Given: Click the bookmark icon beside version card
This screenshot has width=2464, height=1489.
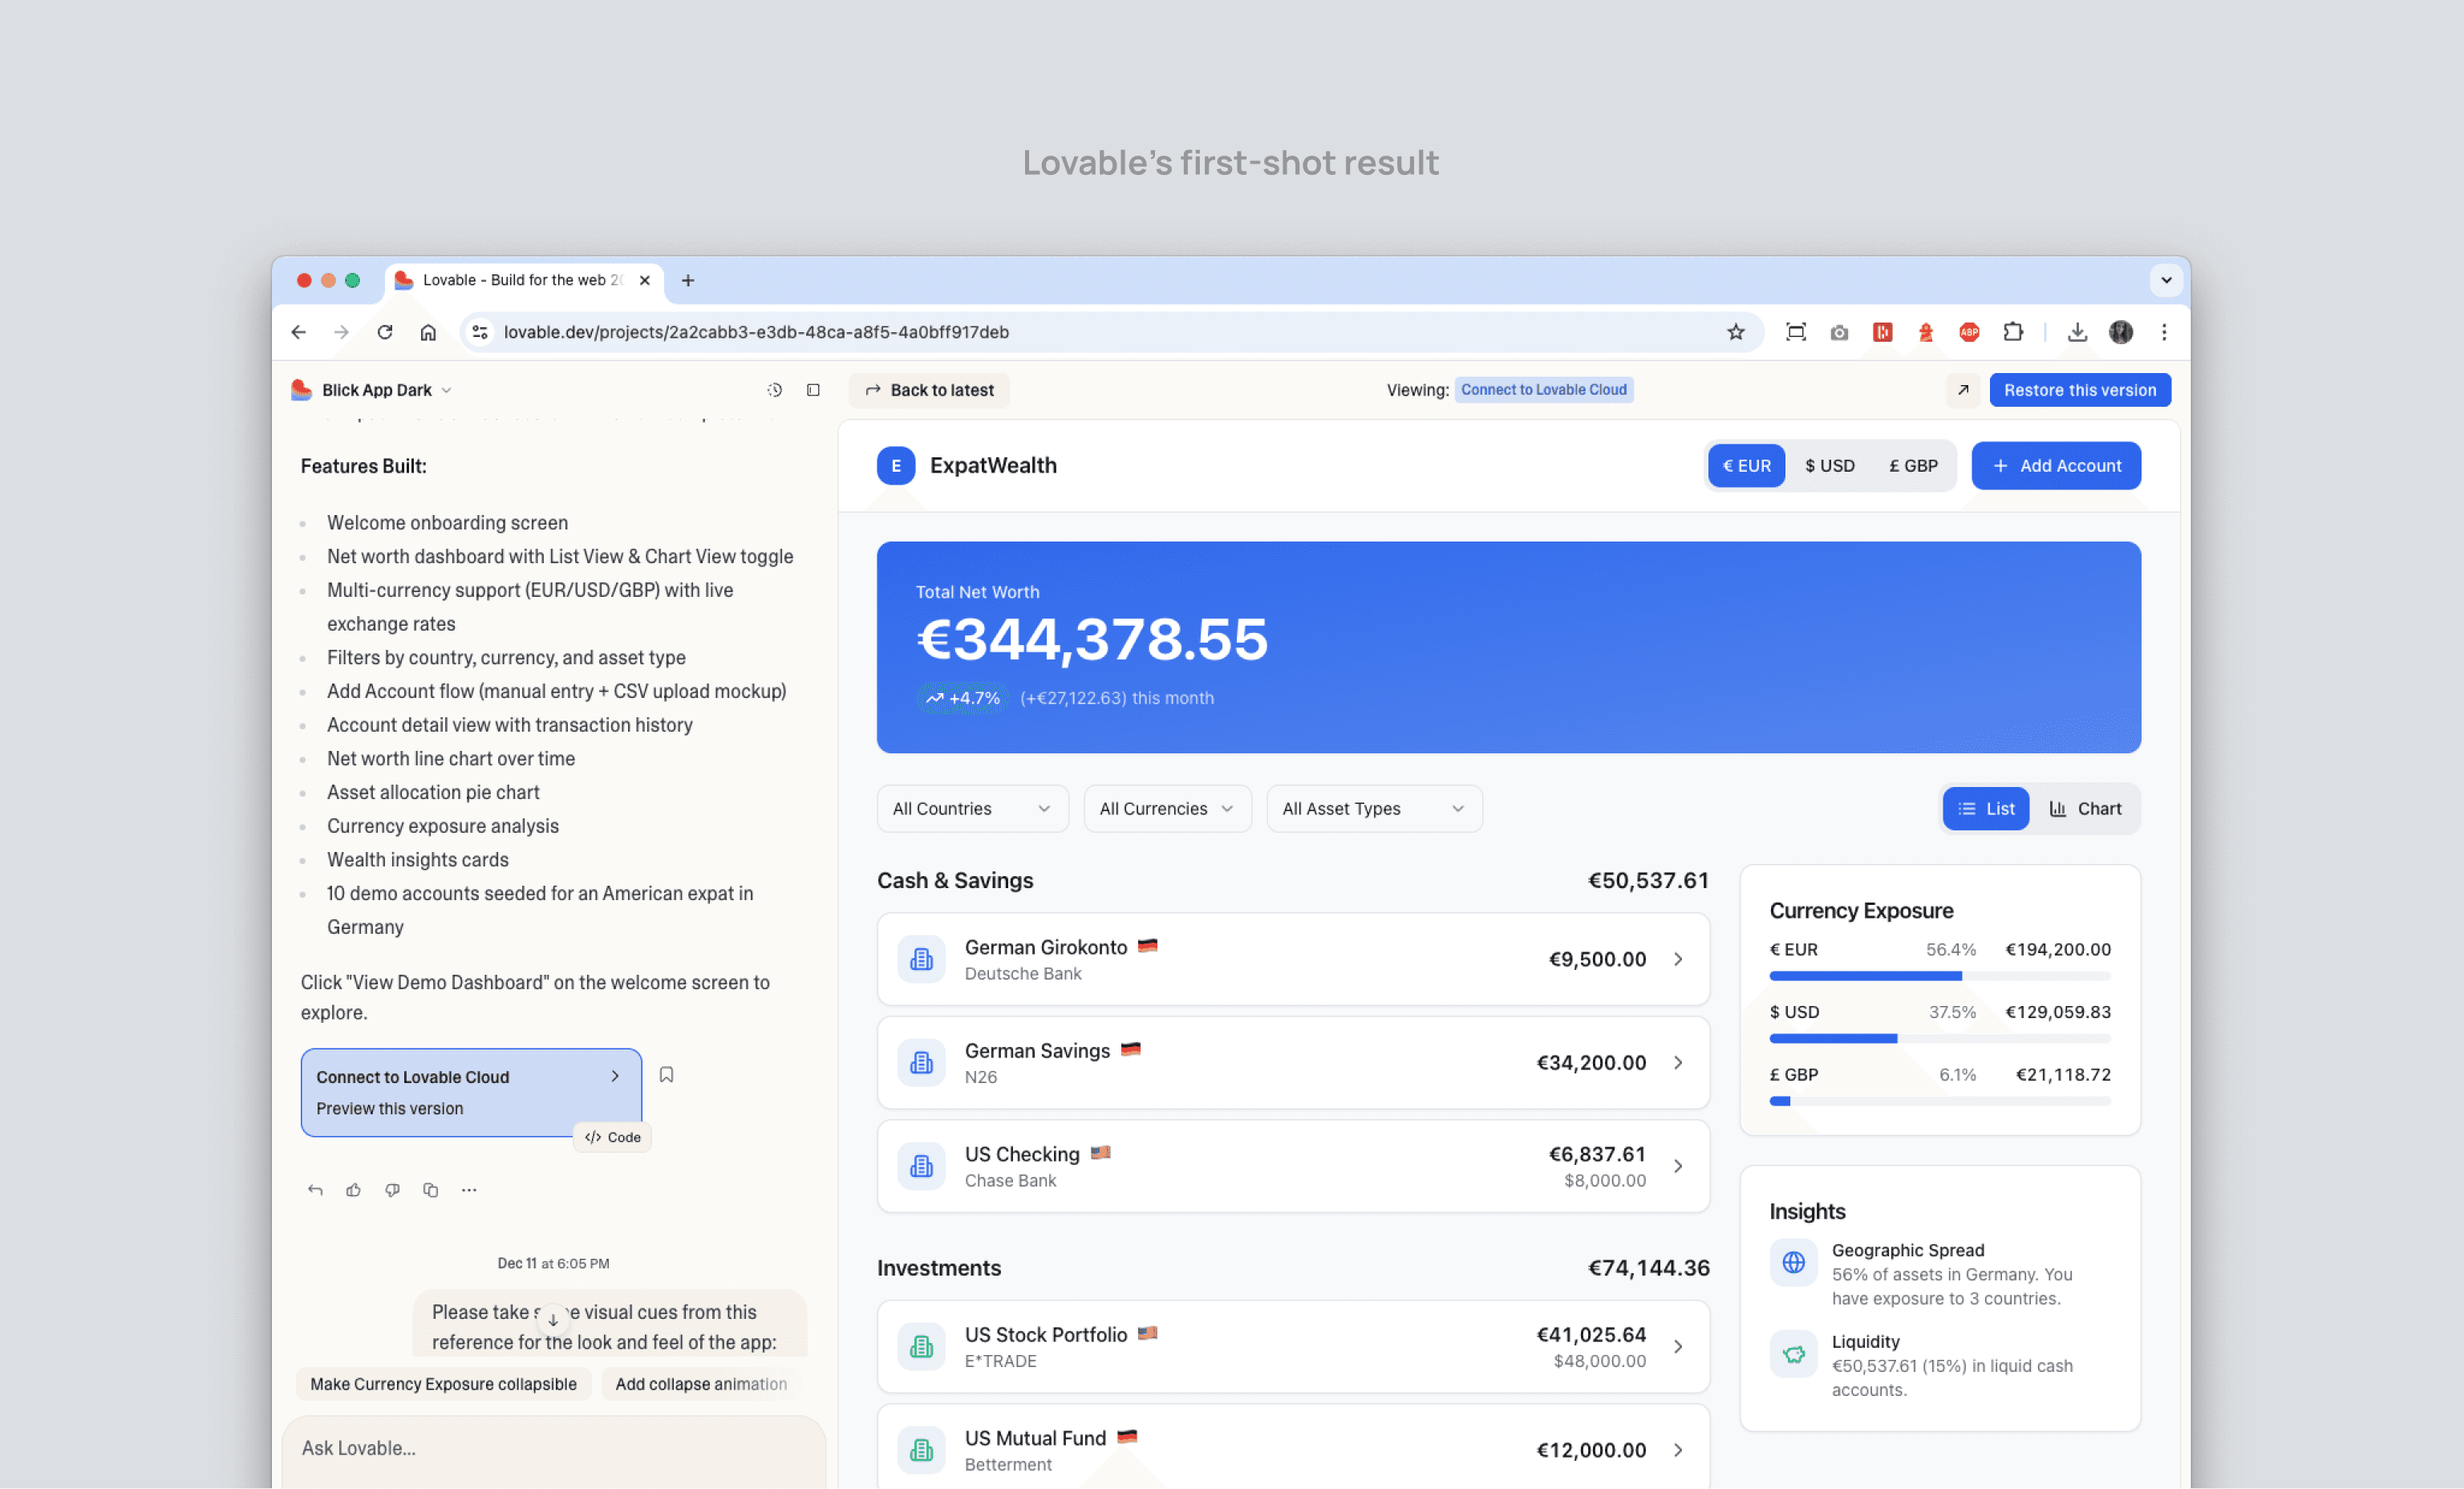Looking at the screenshot, I should click(x=666, y=1075).
